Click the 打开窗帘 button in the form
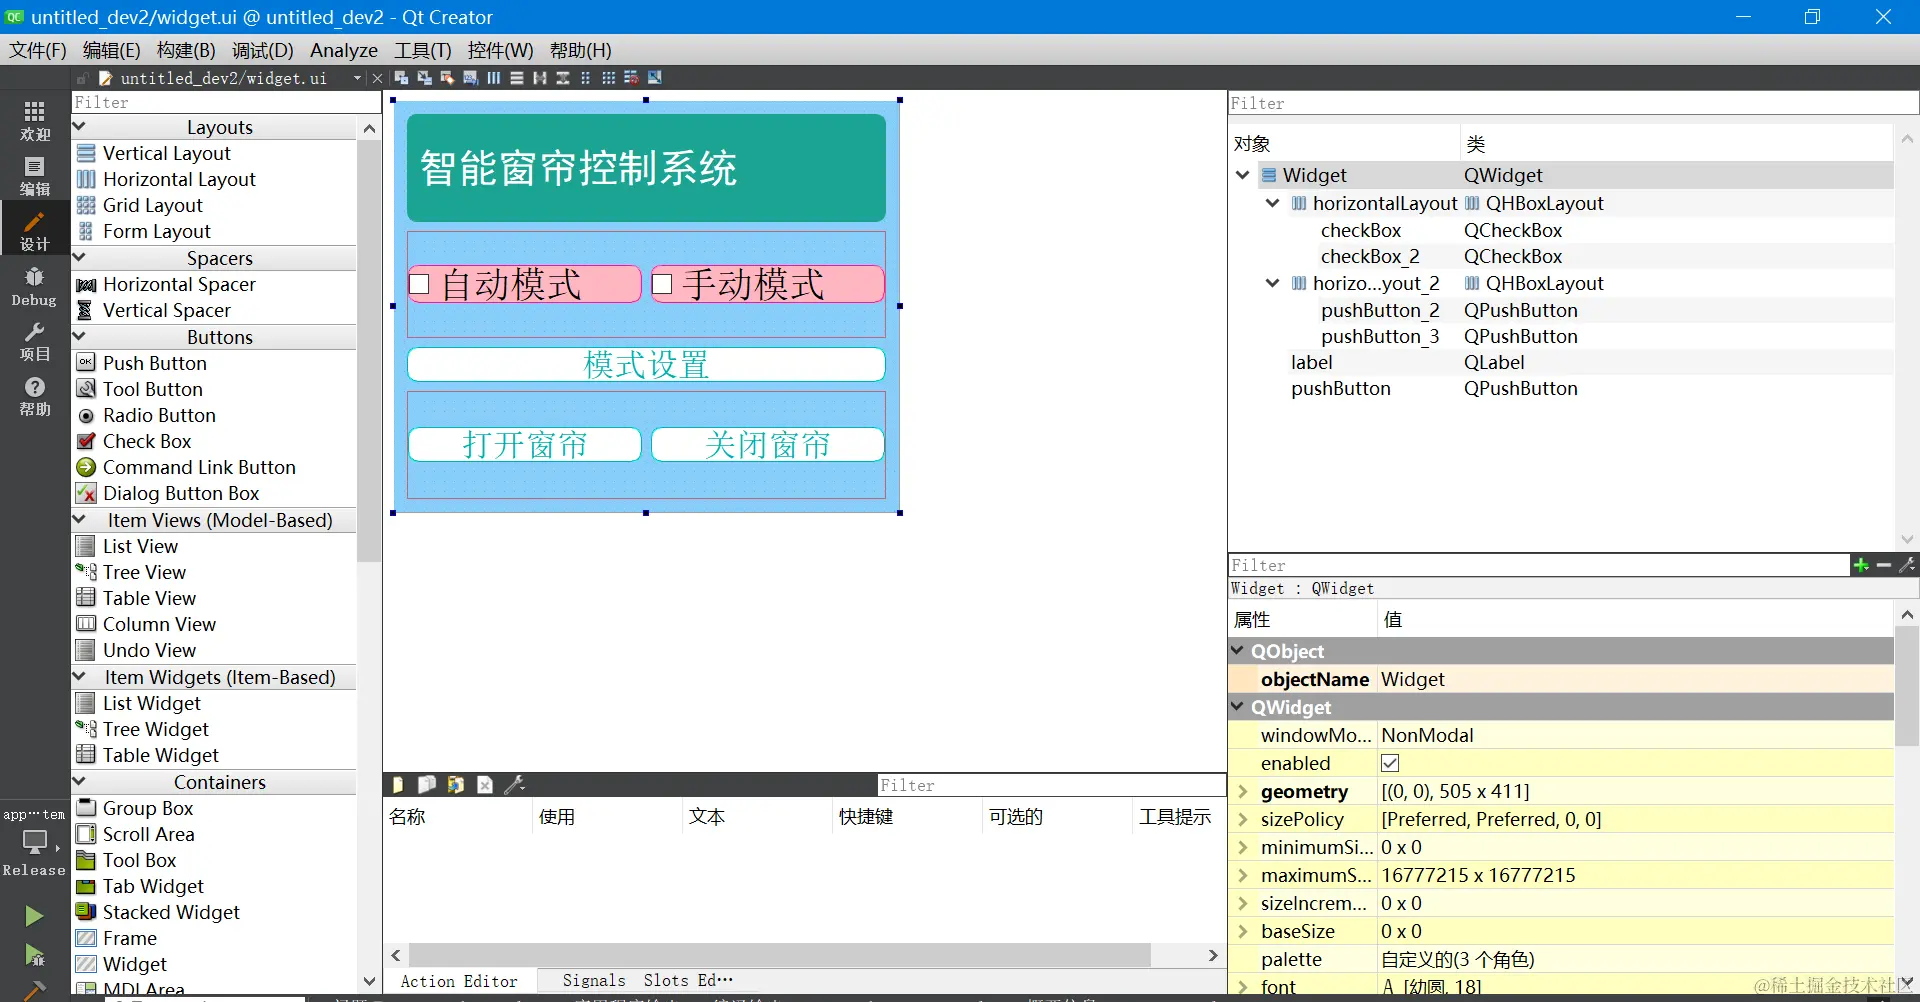 (x=524, y=444)
